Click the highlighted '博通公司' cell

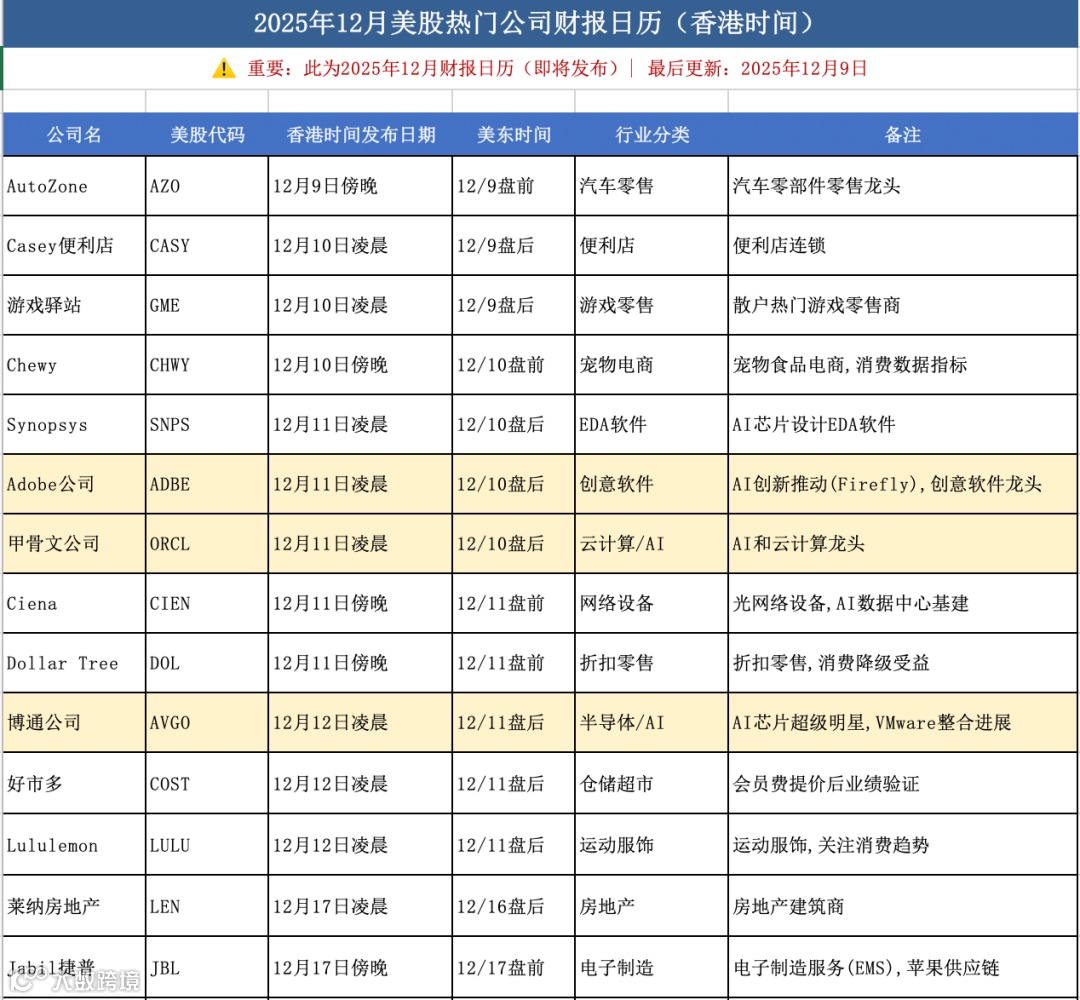click(74, 722)
